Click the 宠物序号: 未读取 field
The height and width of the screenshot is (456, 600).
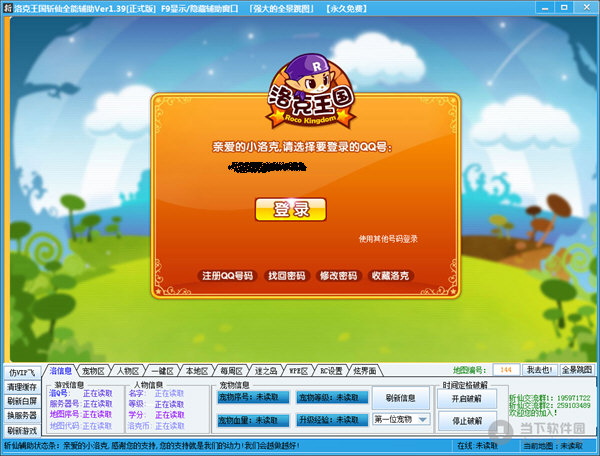(x=253, y=397)
